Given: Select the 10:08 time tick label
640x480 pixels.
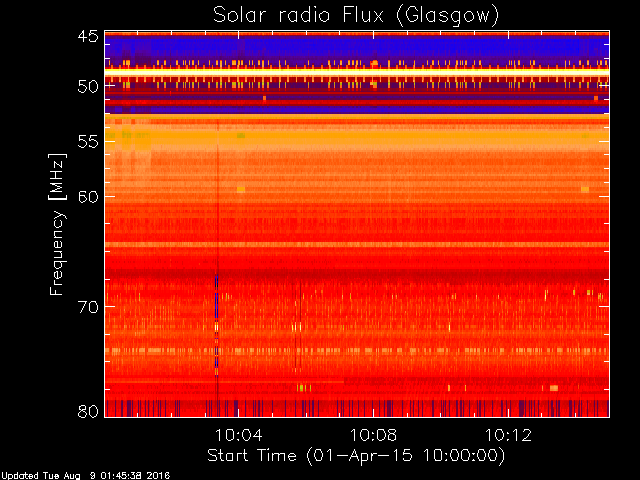Looking at the screenshot, I should [374, 435].
